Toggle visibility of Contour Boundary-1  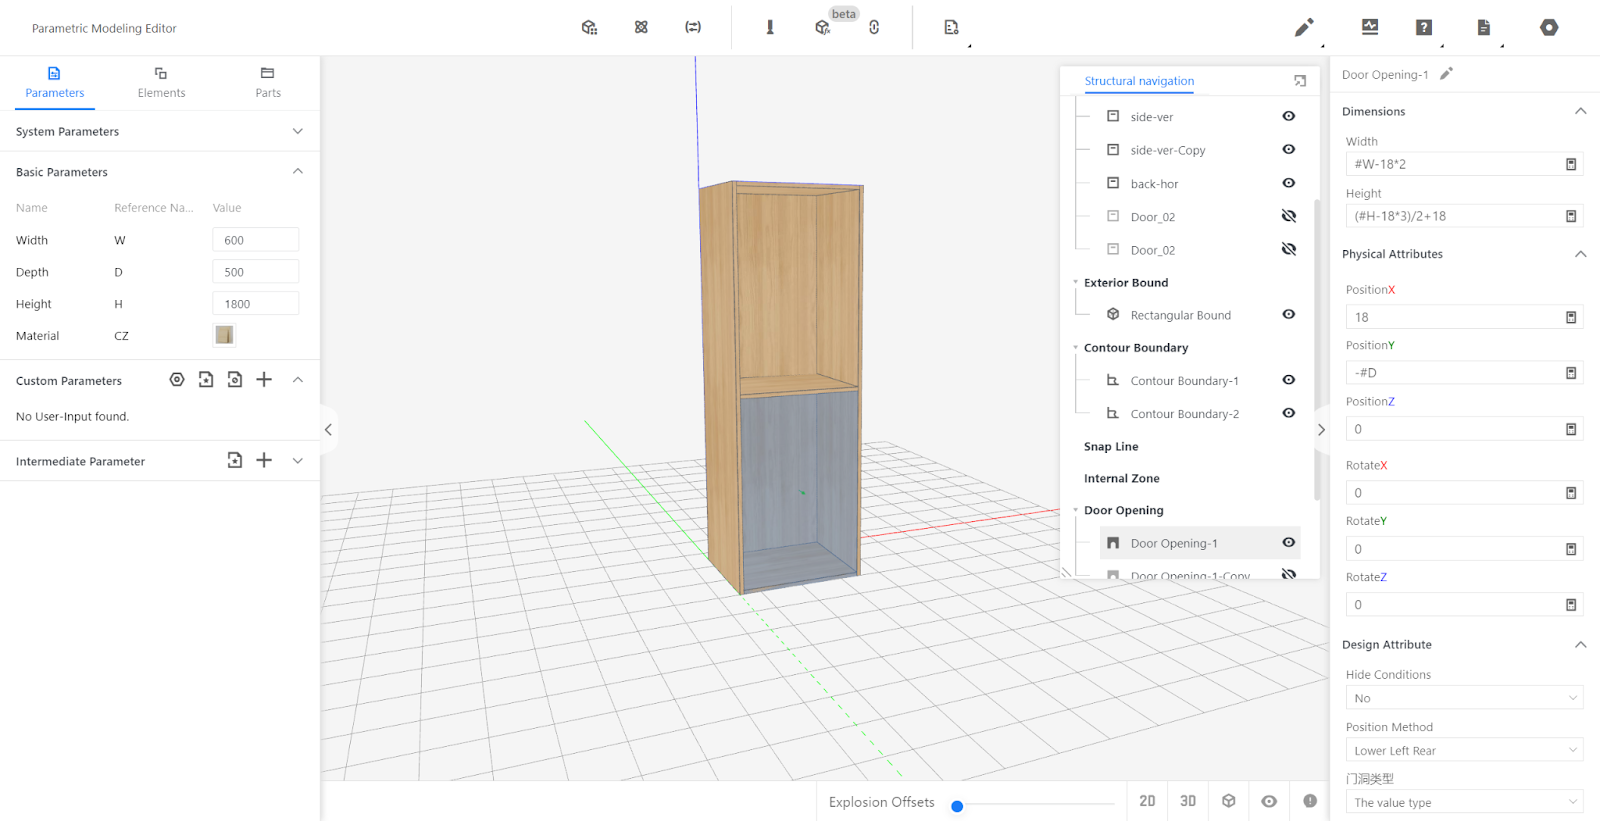[1289, 380]
